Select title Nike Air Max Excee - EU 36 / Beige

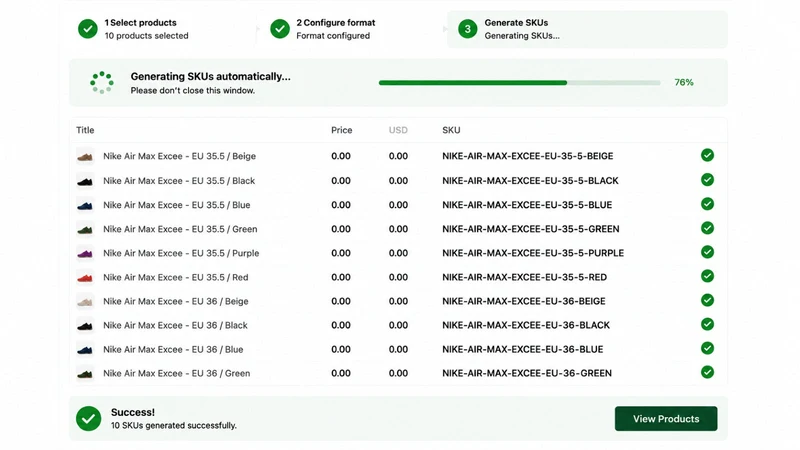click(176, 302)
